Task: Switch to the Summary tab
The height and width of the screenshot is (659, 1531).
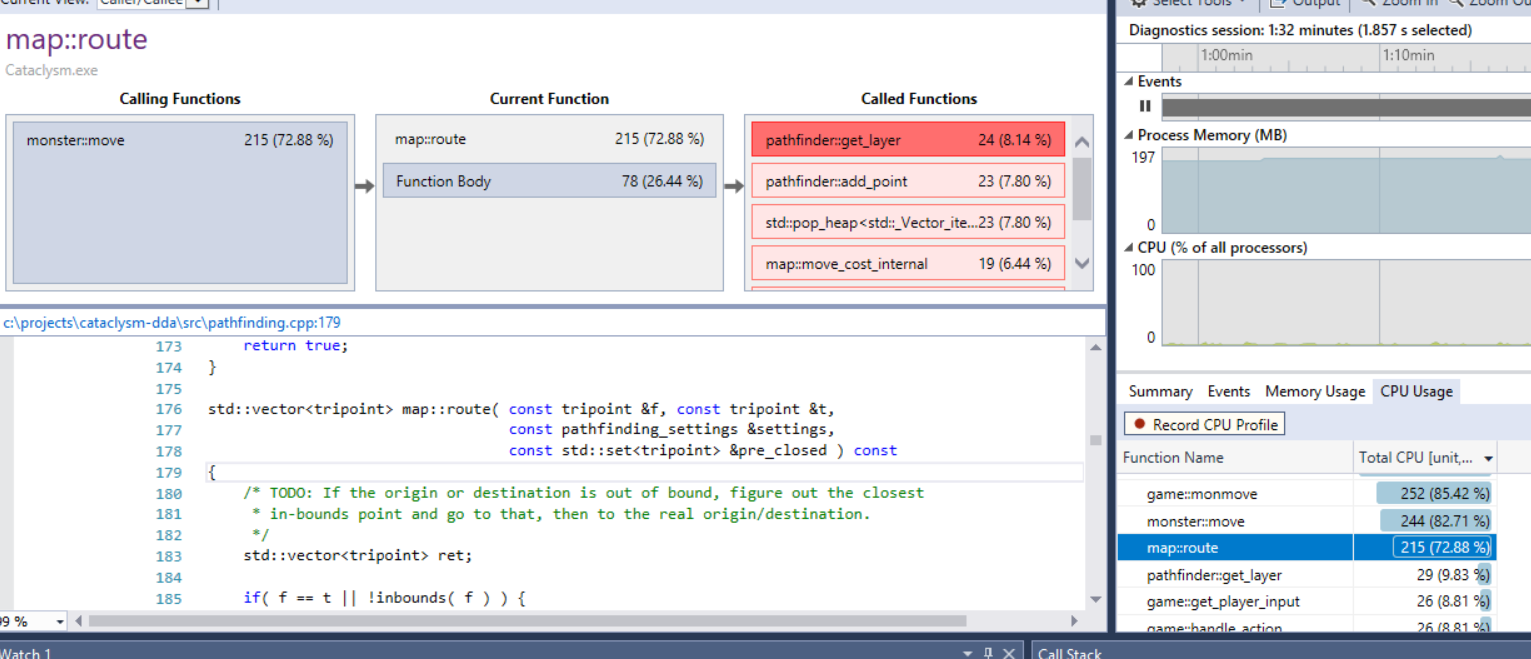Action: 1160,391
